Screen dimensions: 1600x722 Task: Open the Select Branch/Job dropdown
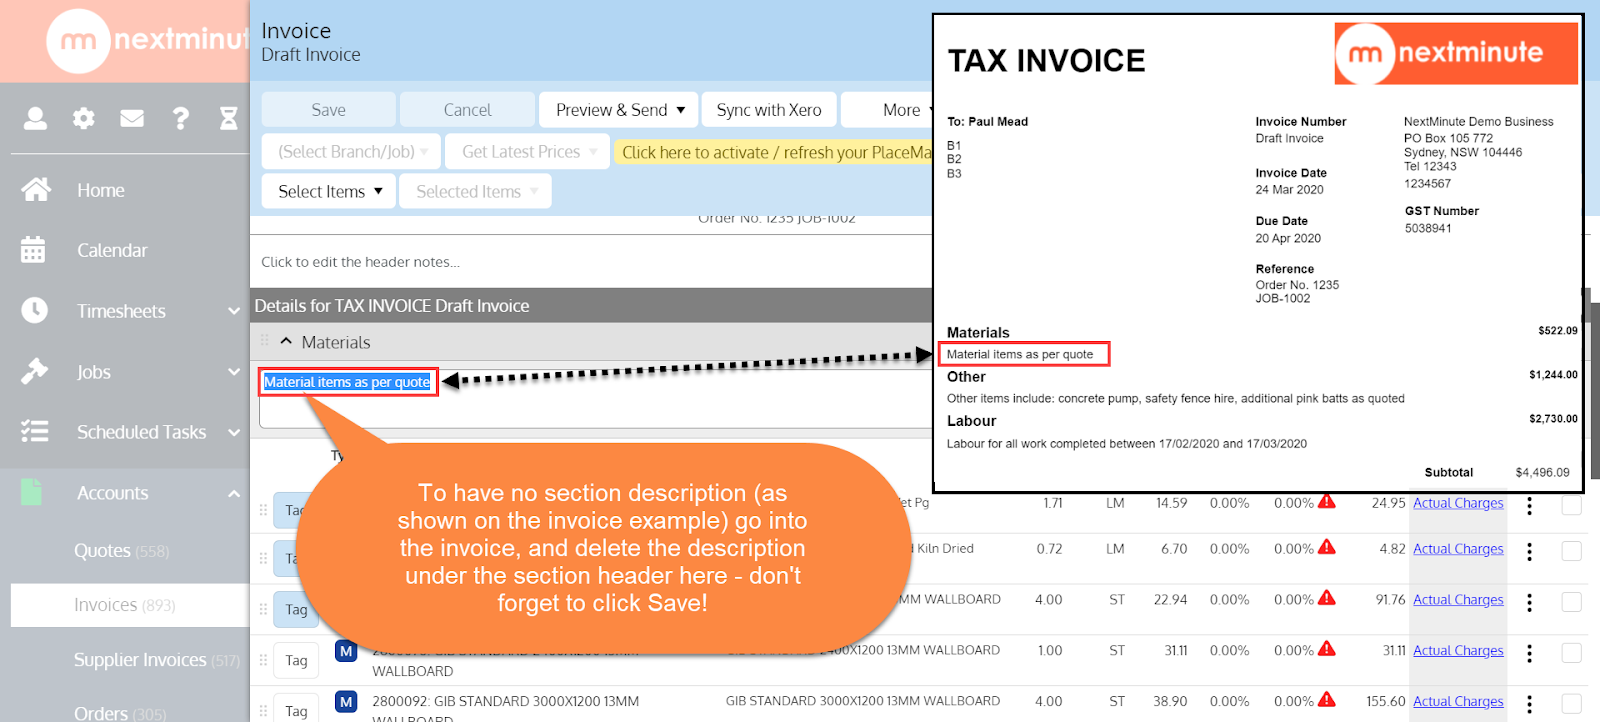pyautogui.click(x=352, y=152)
